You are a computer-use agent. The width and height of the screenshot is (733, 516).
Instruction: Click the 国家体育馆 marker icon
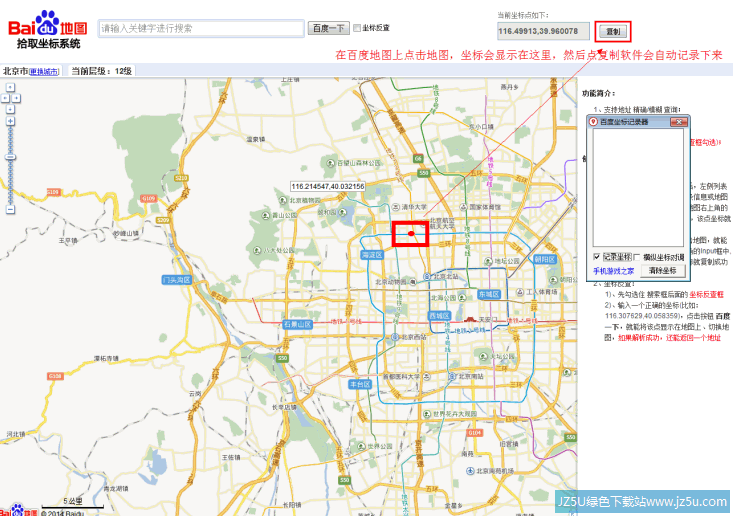coord(463,207)
